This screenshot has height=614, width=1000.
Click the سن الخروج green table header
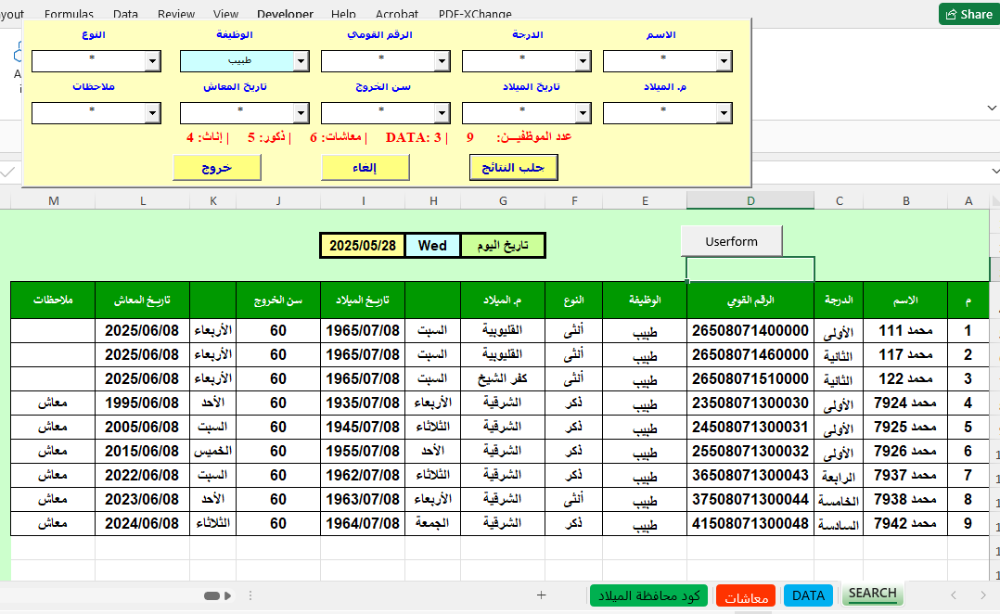pos(278,300)
